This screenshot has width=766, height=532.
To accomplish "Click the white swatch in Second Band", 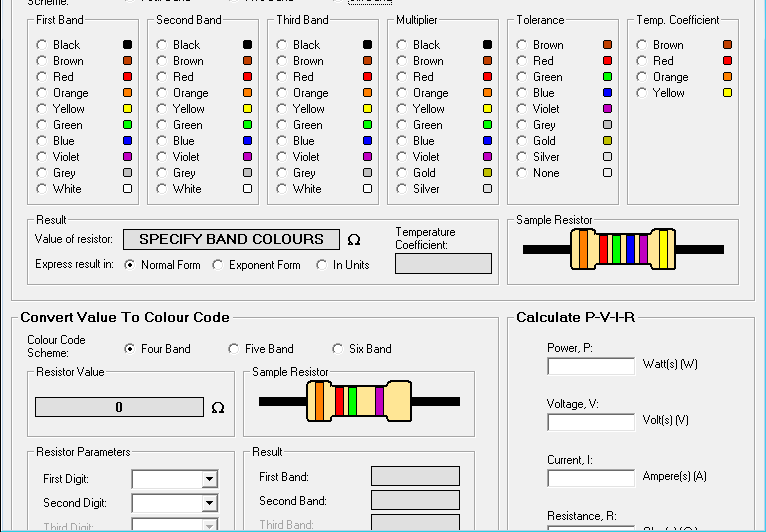I will click(x=248, y=189).
